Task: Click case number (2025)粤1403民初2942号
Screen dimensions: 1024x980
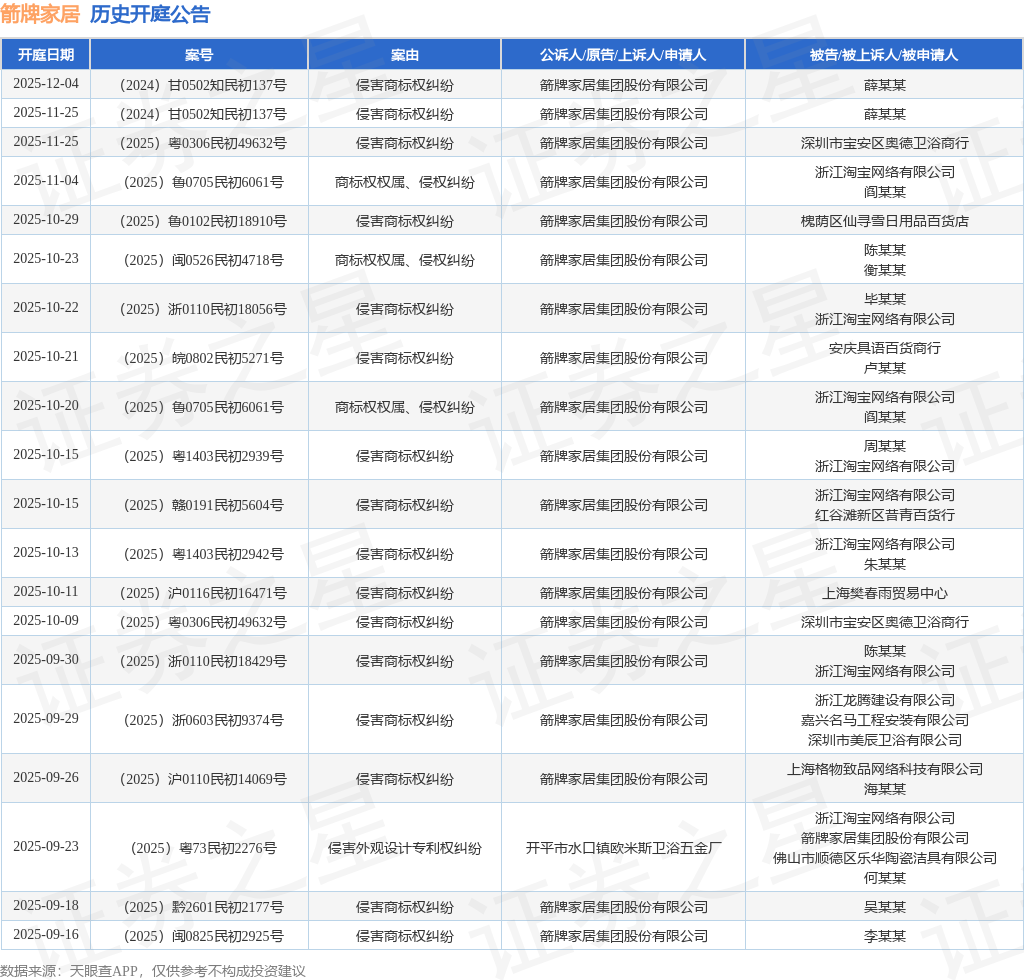Action: pos(203,554)
